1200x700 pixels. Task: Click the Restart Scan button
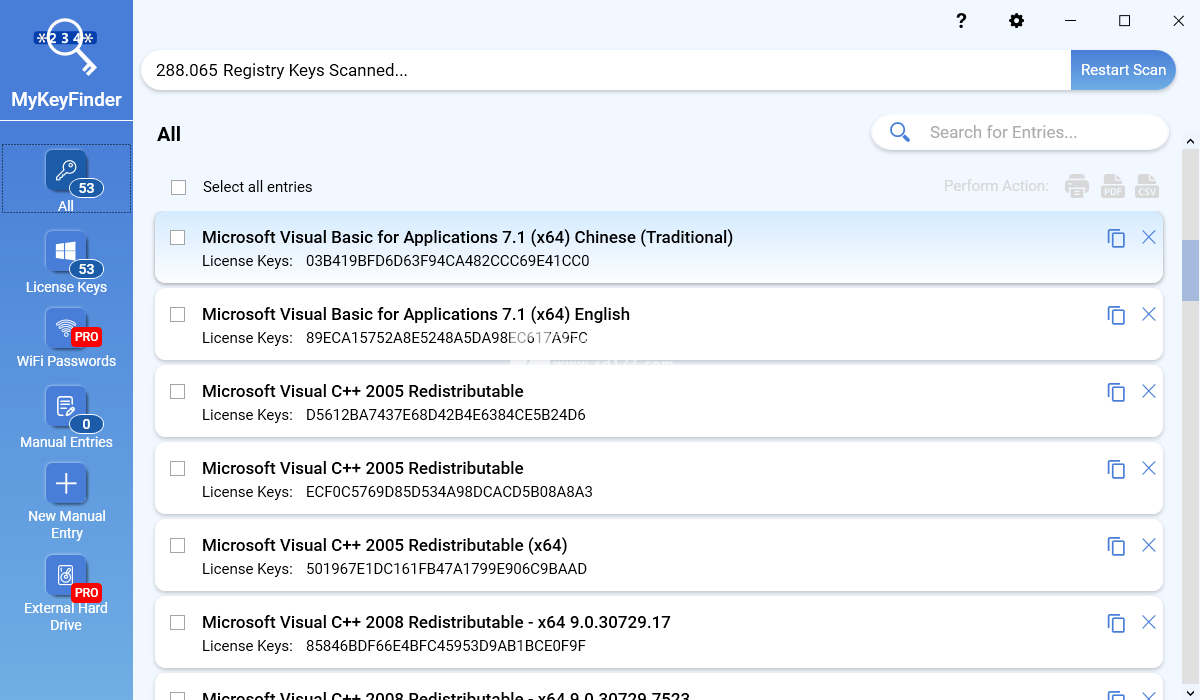coord(1123,70)
